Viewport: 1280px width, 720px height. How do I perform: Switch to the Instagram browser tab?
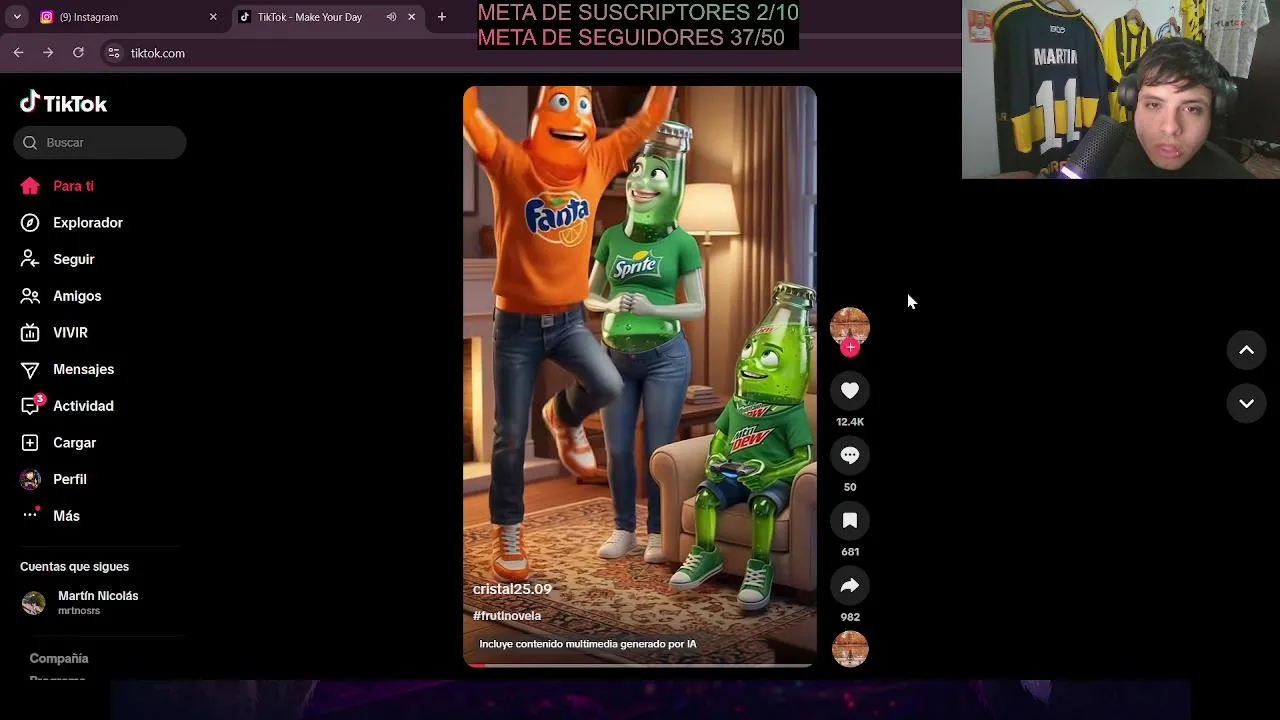(128, 17)
